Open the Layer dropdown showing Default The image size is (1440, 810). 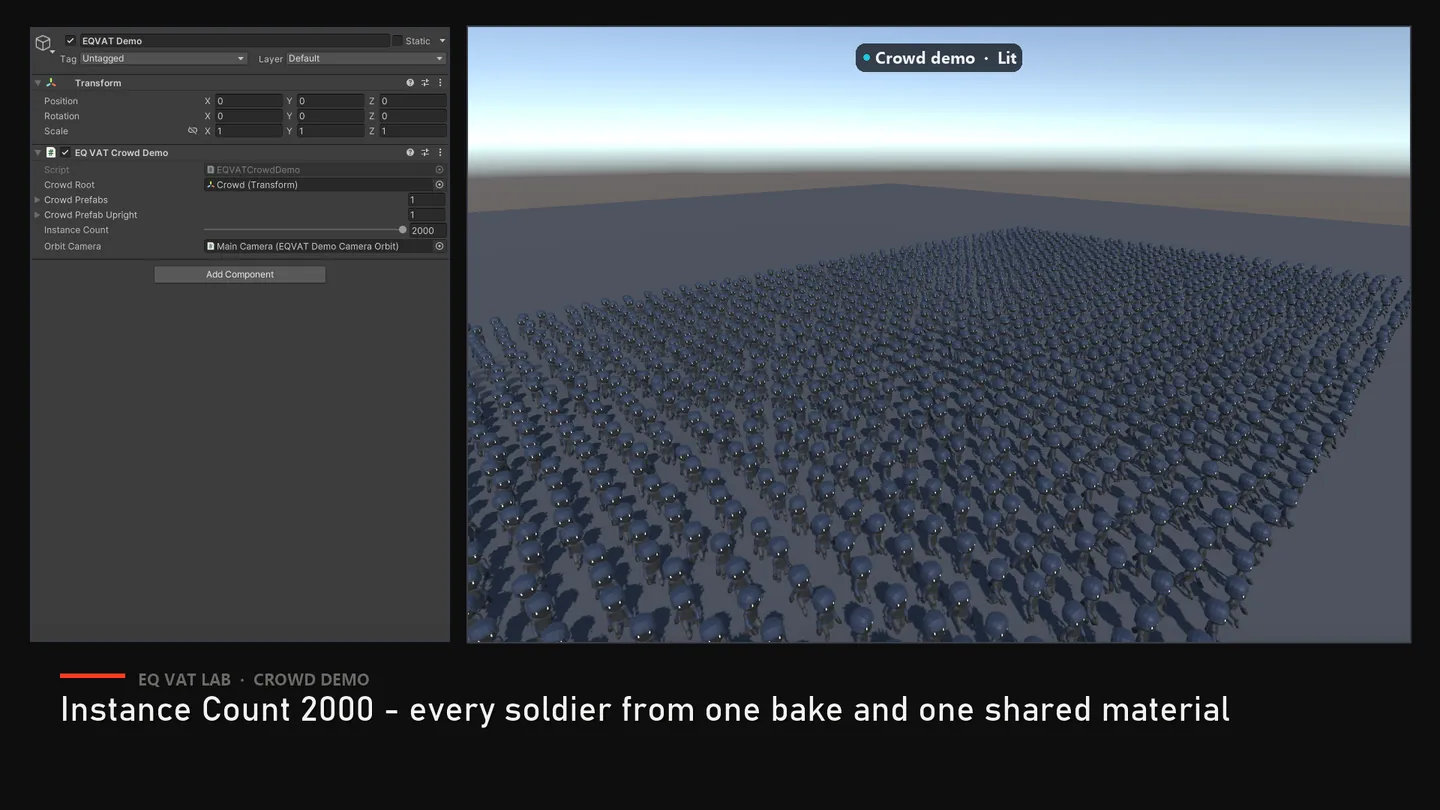click(366, 59)
